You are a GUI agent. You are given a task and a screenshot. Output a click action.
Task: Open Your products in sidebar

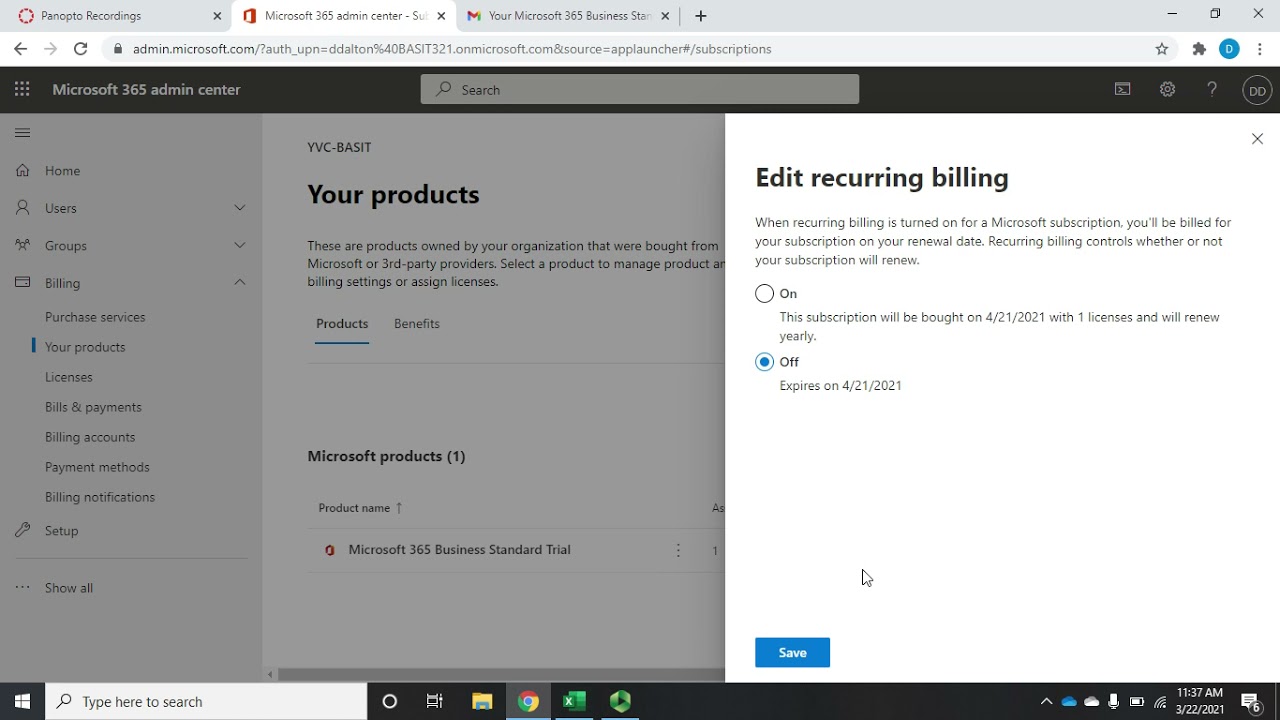(85, 347)
